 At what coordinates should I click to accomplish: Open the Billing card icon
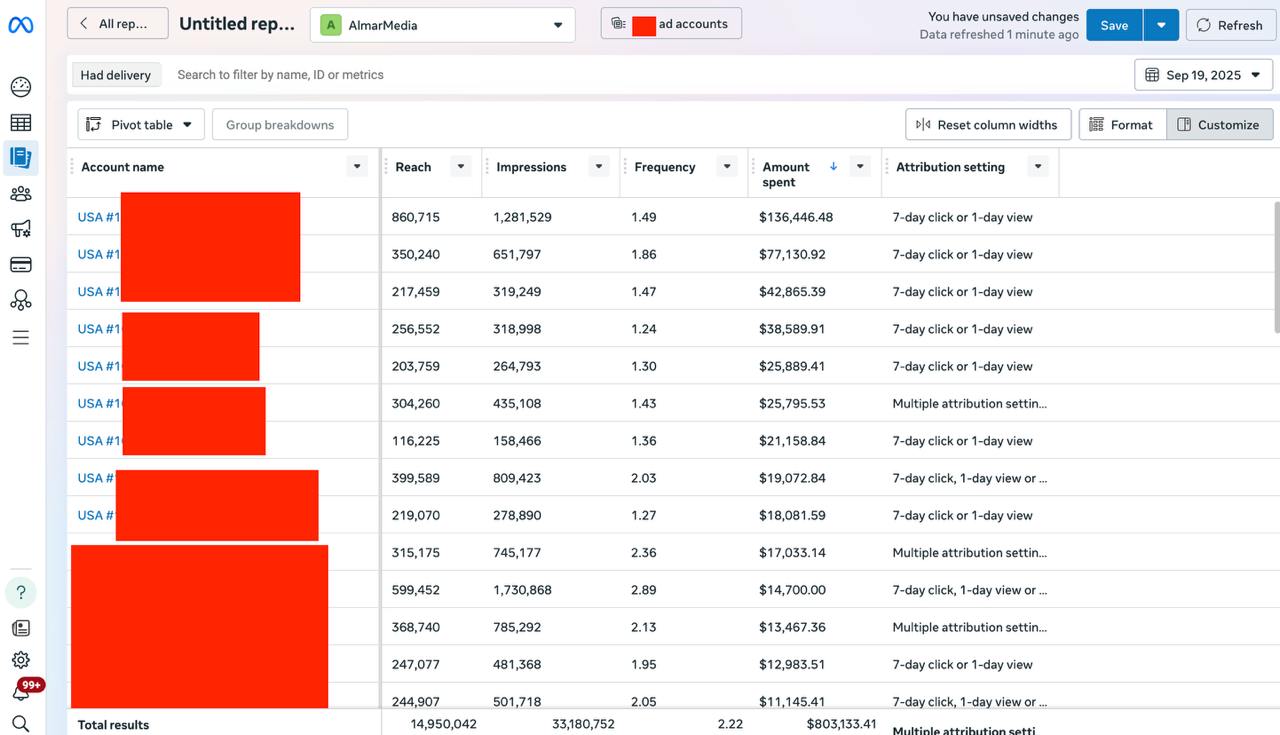point(20,265)
